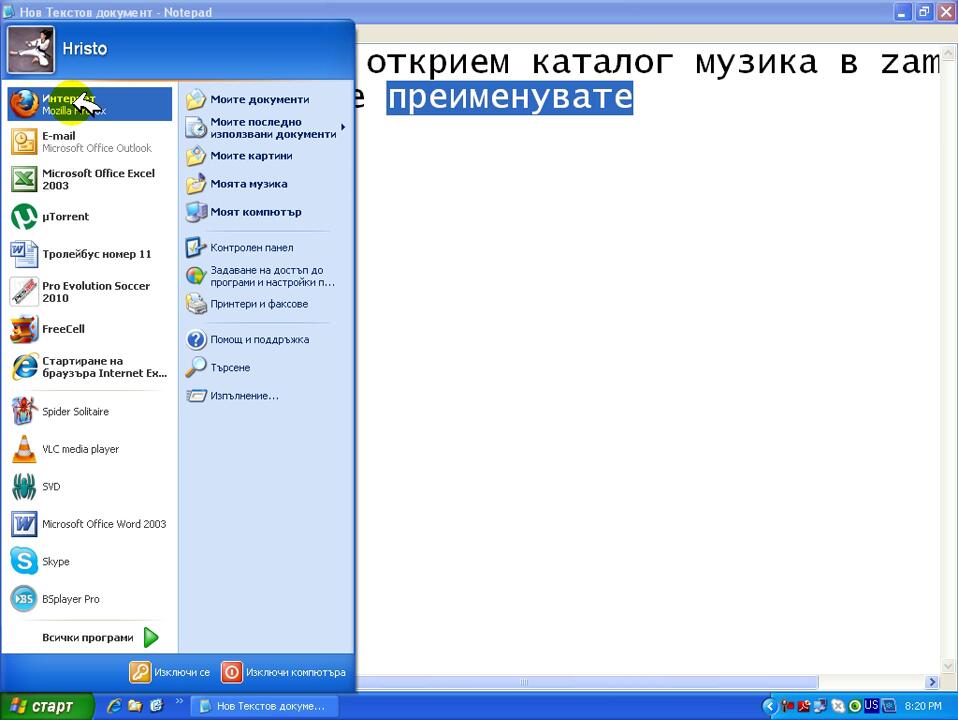Open Mozilla Firefox from Start menu
The width and height of the screenshot is (958, 720).
[x=88, y=104]
